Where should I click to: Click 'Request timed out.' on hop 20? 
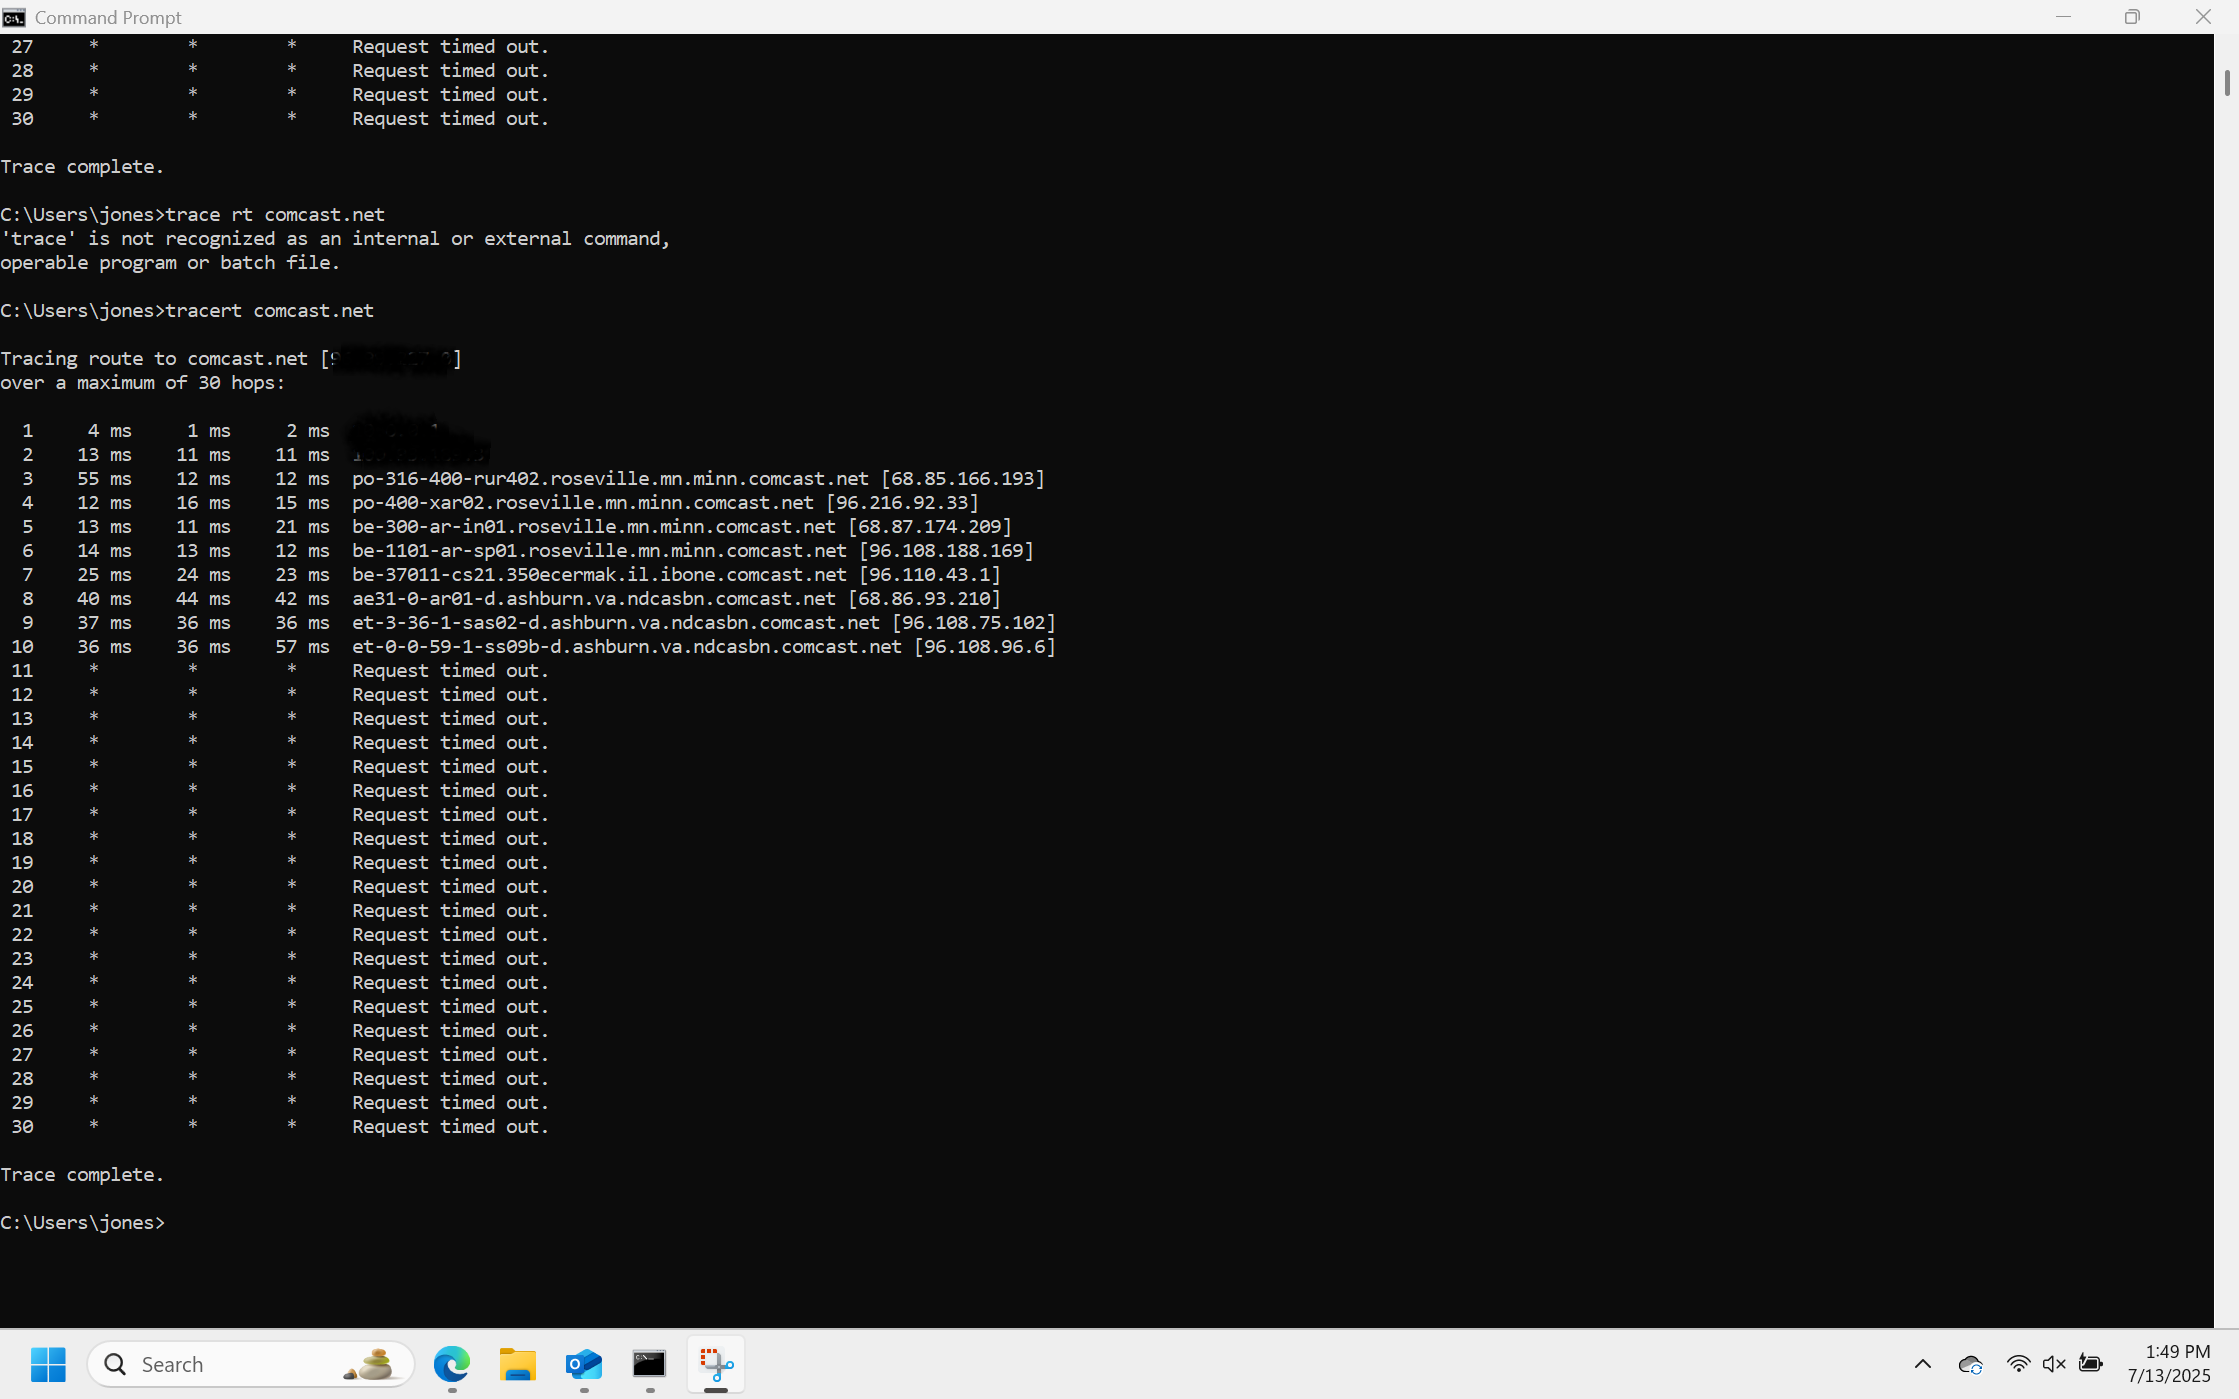tap(450, 887)
